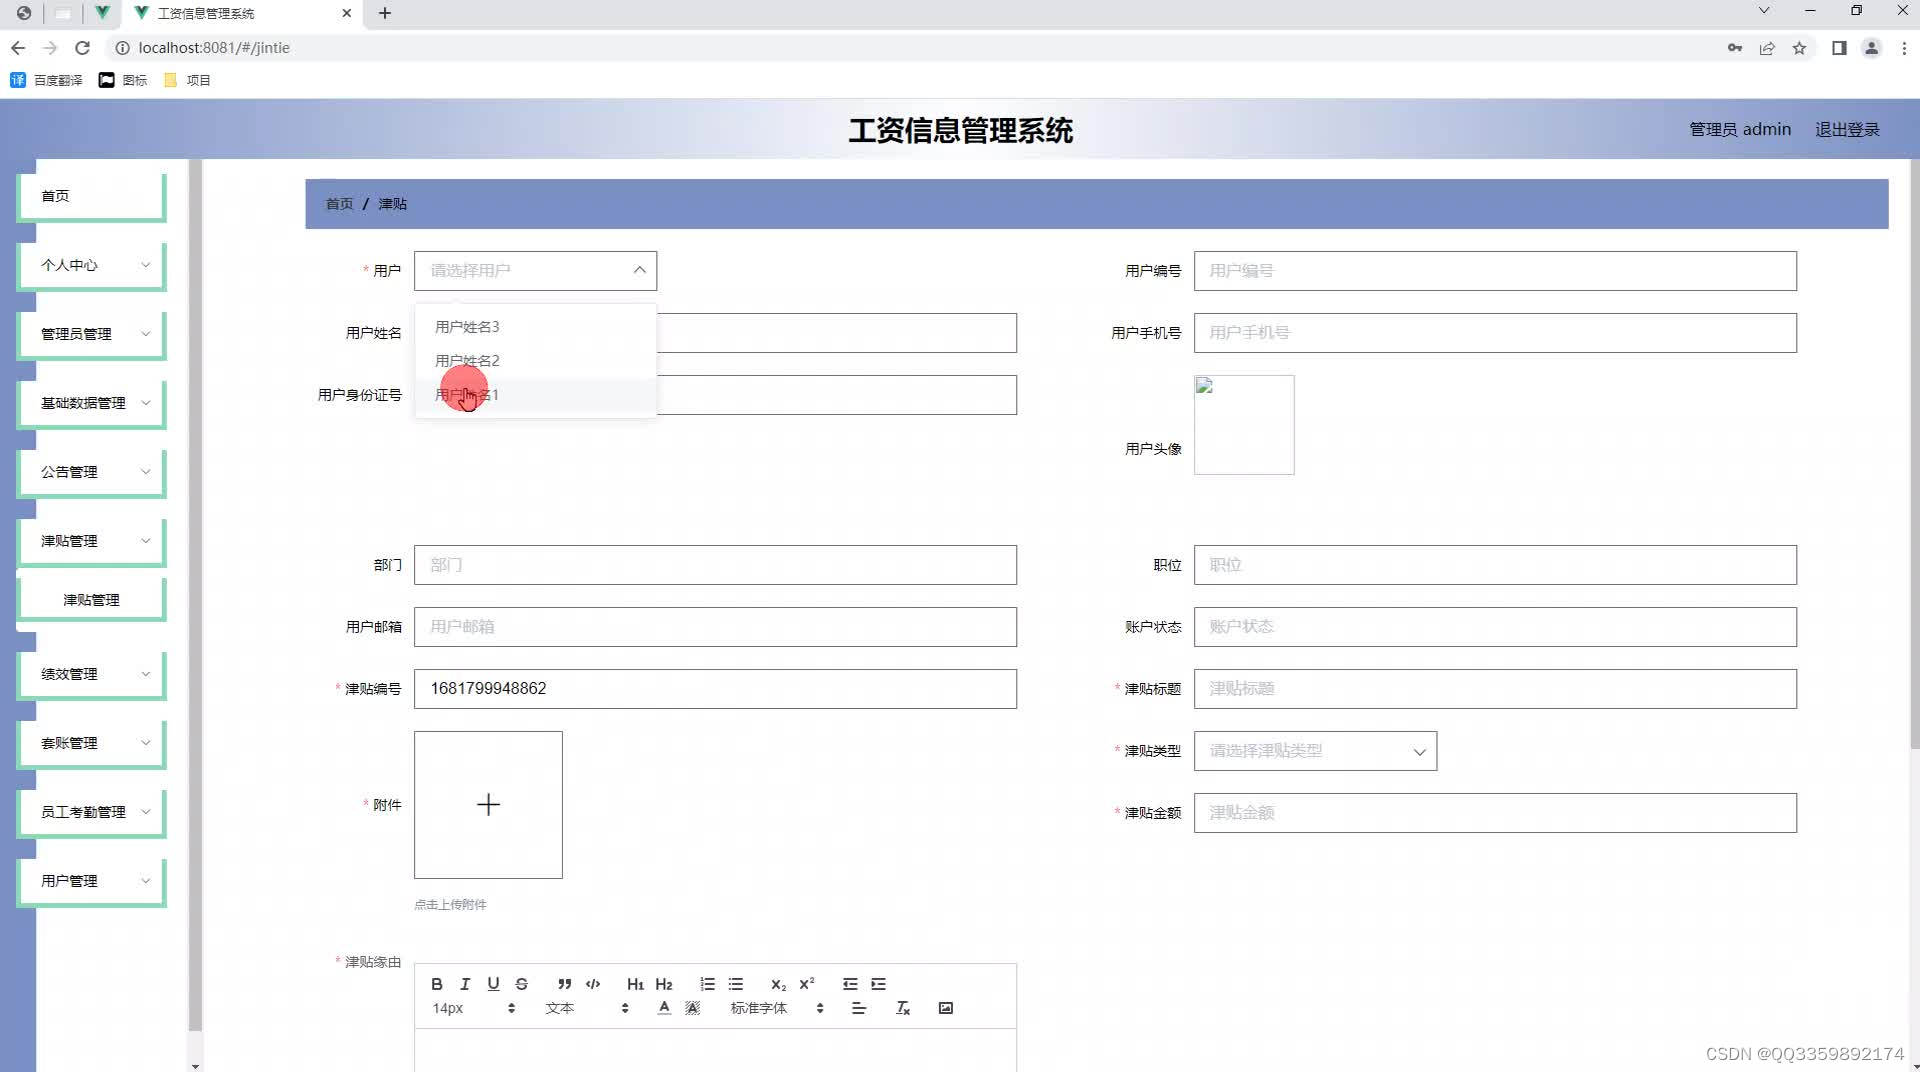Screen dimensions: 1920x1072
Task: Apply Heading 2 style
Action: (x=664, y=984)
